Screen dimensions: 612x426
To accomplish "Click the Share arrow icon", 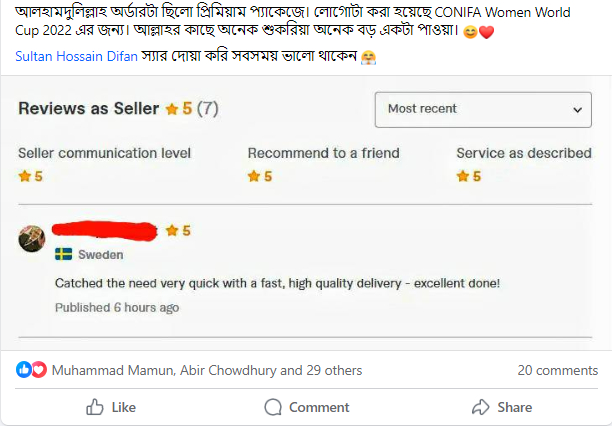I will (x=480, y=407).
